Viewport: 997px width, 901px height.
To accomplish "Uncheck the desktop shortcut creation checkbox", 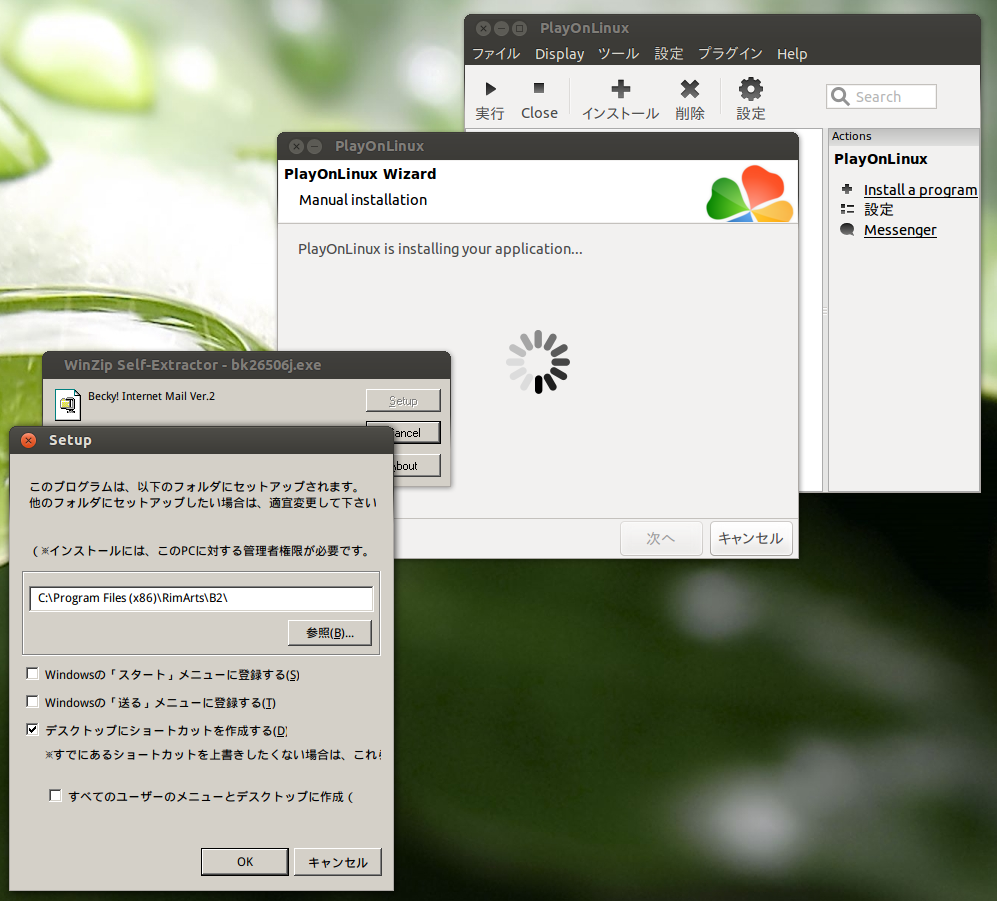I will click(x=32, y=729).
